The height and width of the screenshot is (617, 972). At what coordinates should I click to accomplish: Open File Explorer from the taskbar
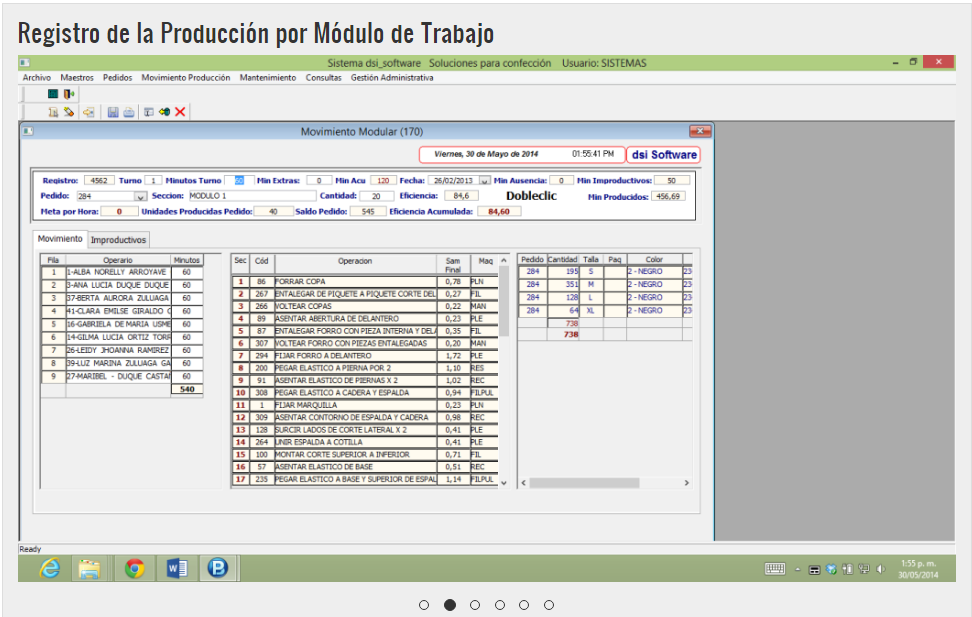pyautogui.click(x=89, y=568)
